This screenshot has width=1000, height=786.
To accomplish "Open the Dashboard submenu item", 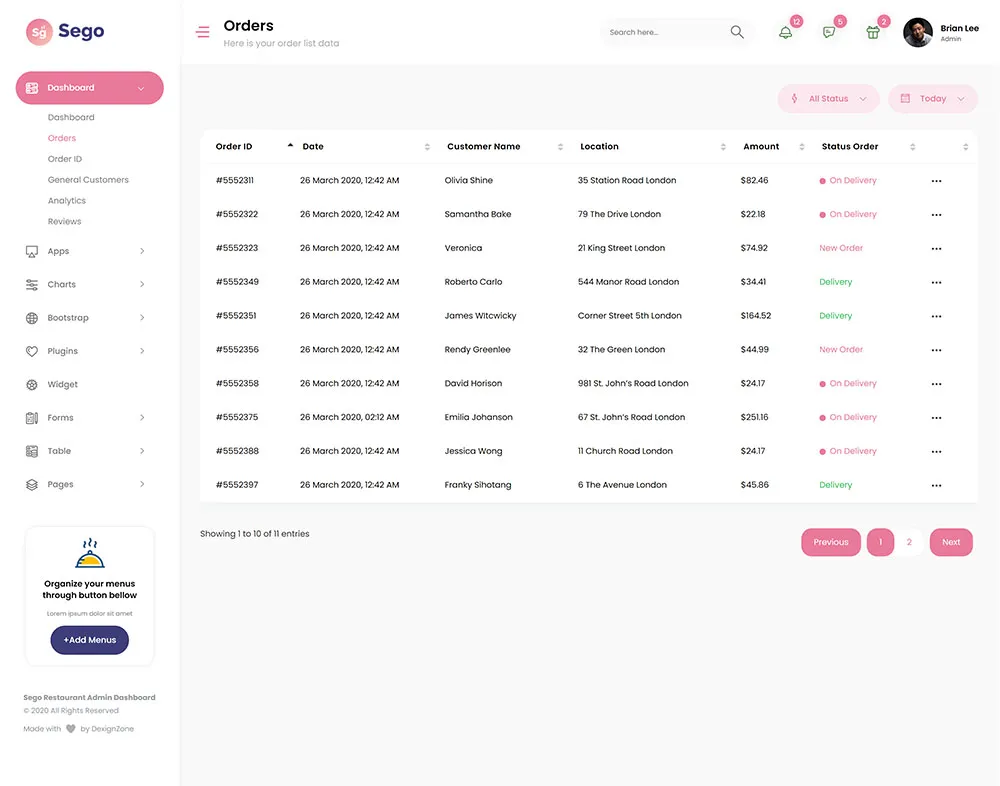I will tap(71, 117).
